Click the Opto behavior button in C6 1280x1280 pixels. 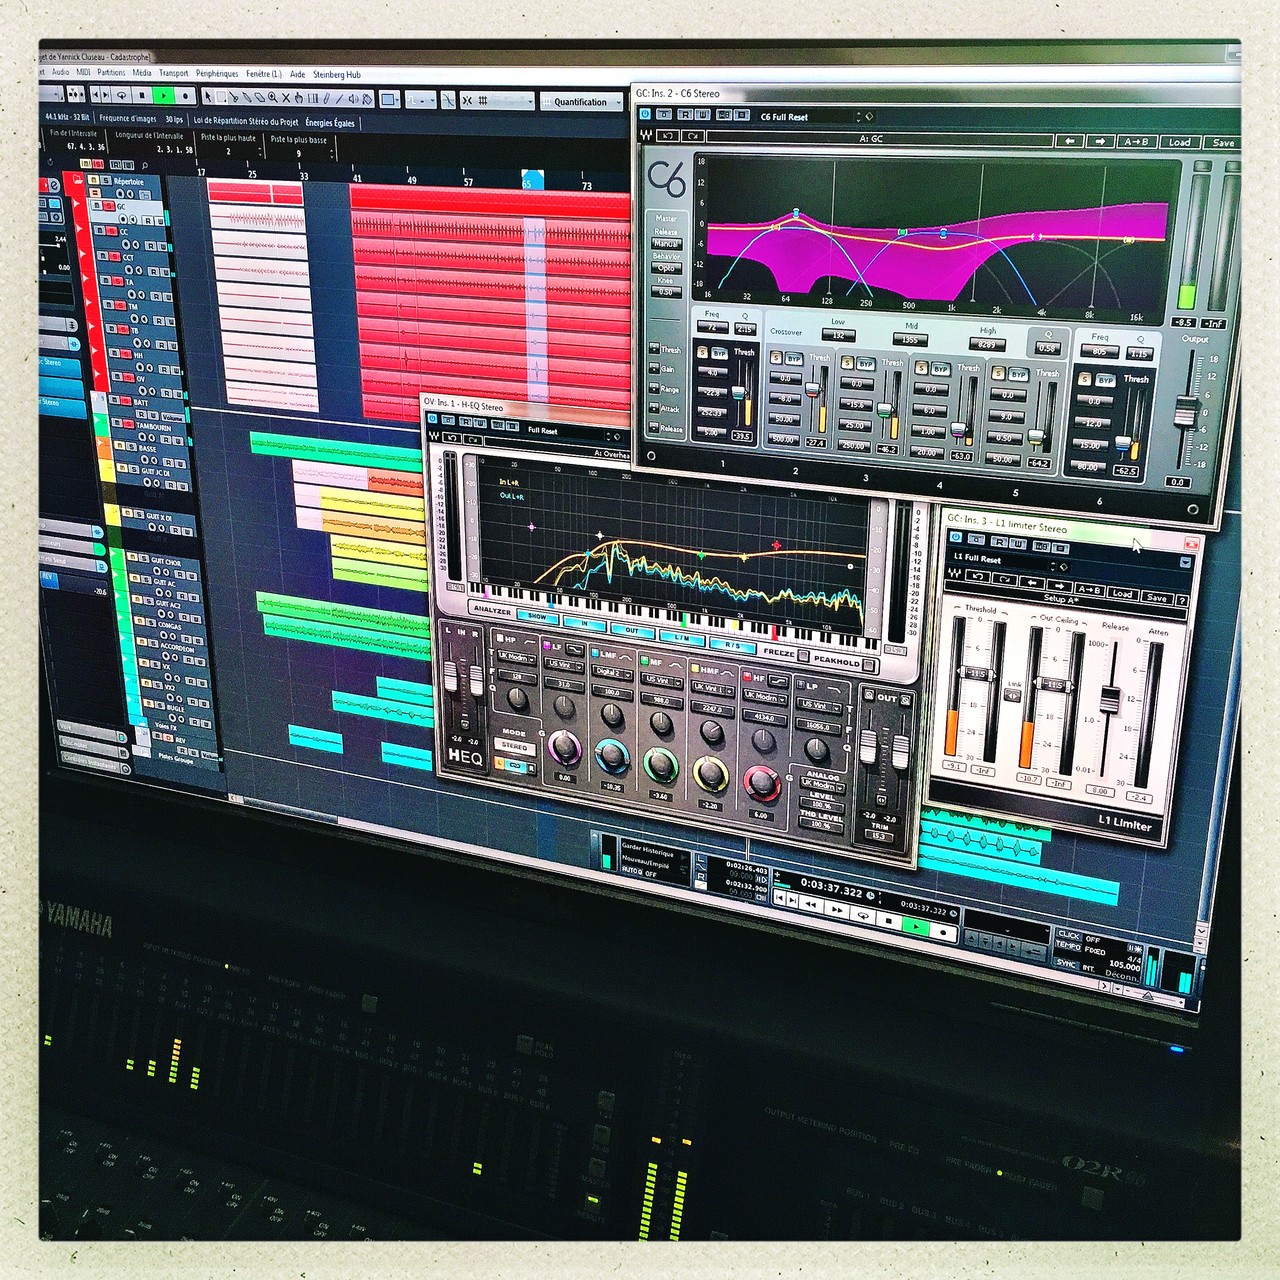(x=666, y=268)
